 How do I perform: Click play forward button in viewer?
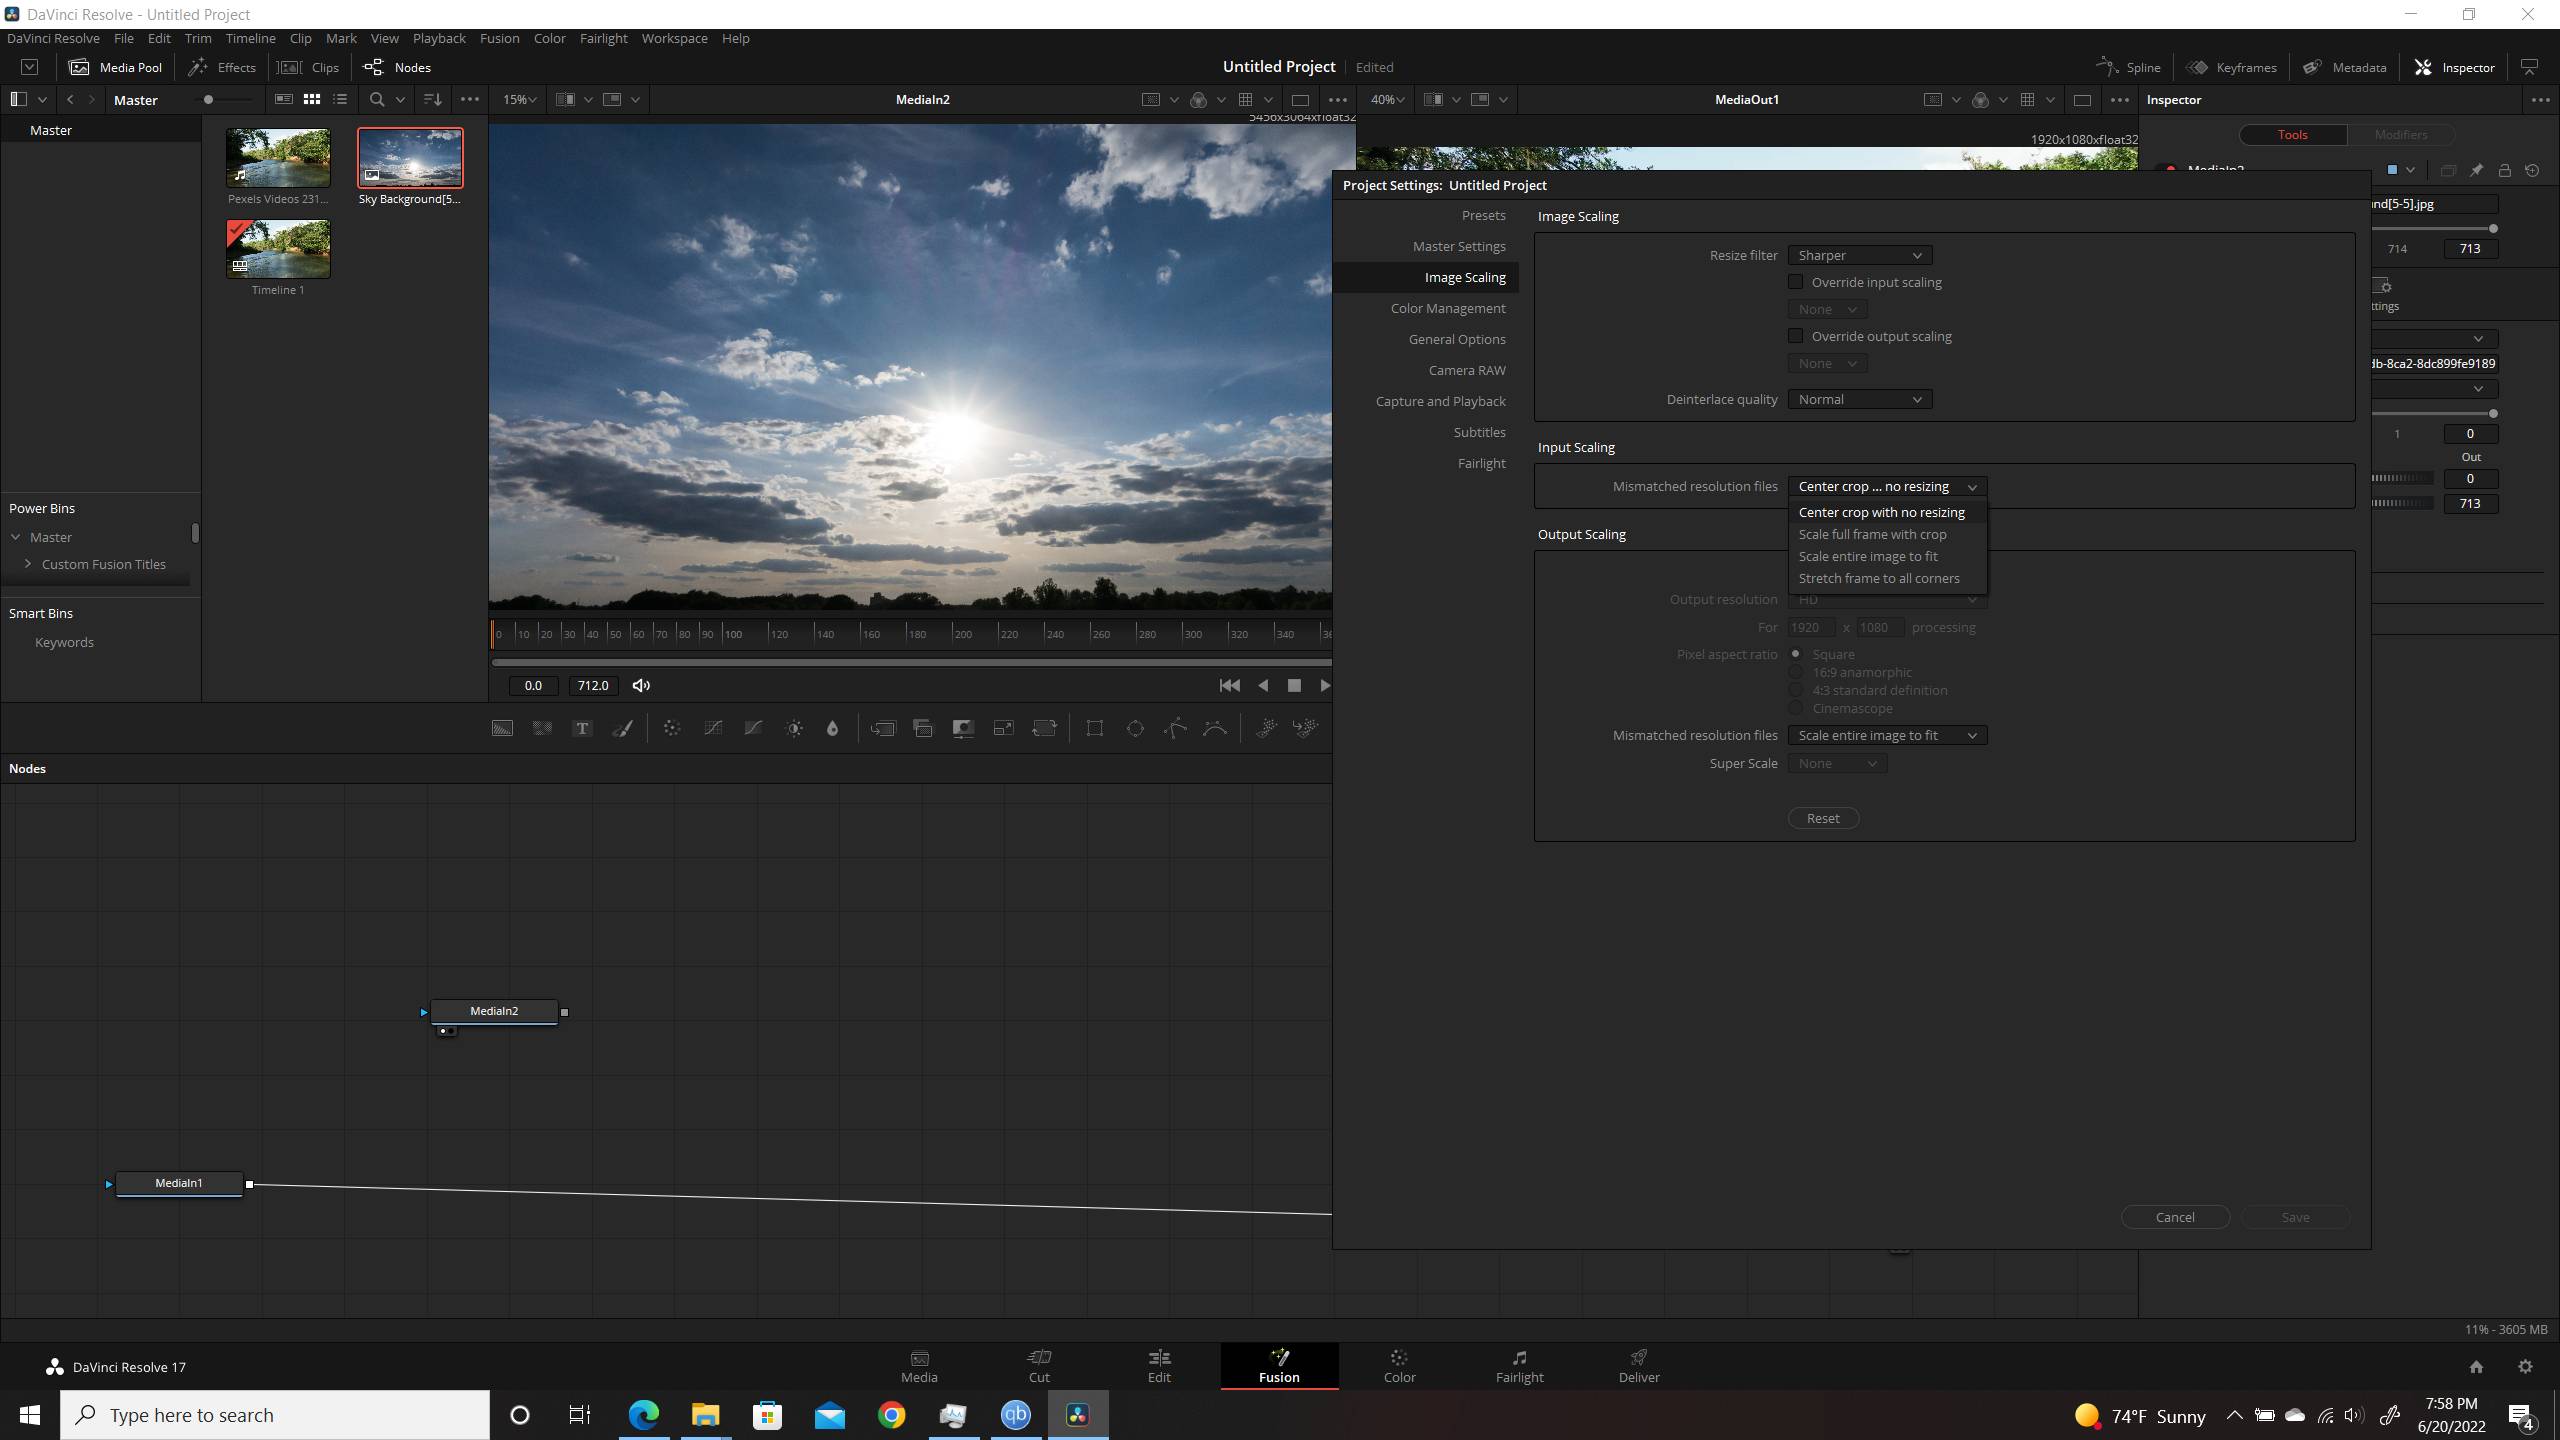point(1324,685)
